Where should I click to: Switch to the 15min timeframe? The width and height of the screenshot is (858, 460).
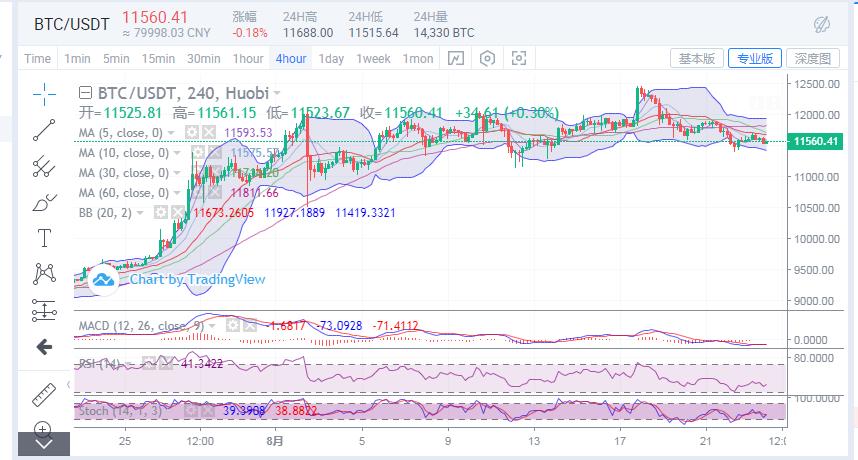[160, 59]
